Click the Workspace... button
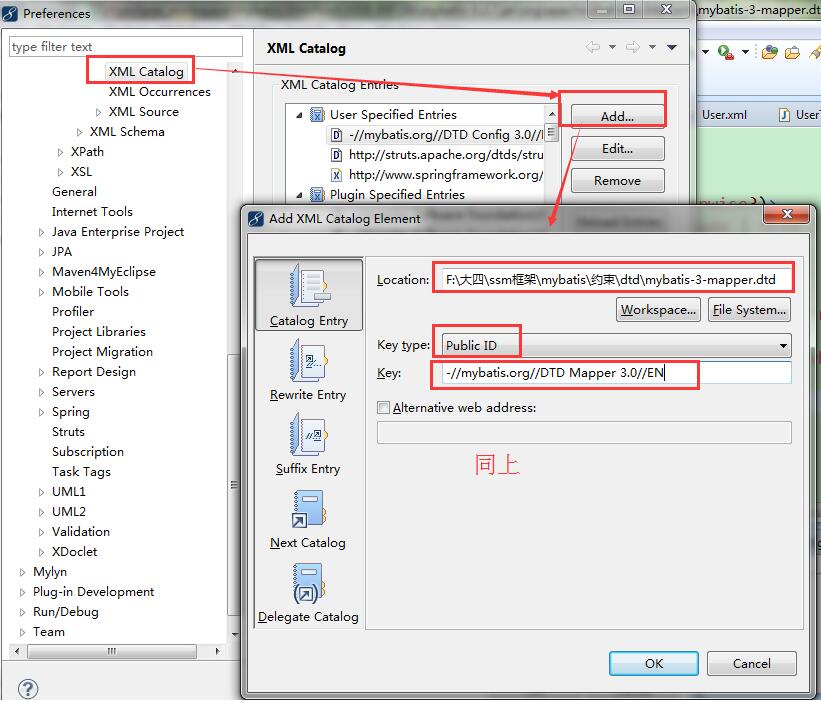The image size is (821, 702). pyautogui.click(x=658, y=310)
